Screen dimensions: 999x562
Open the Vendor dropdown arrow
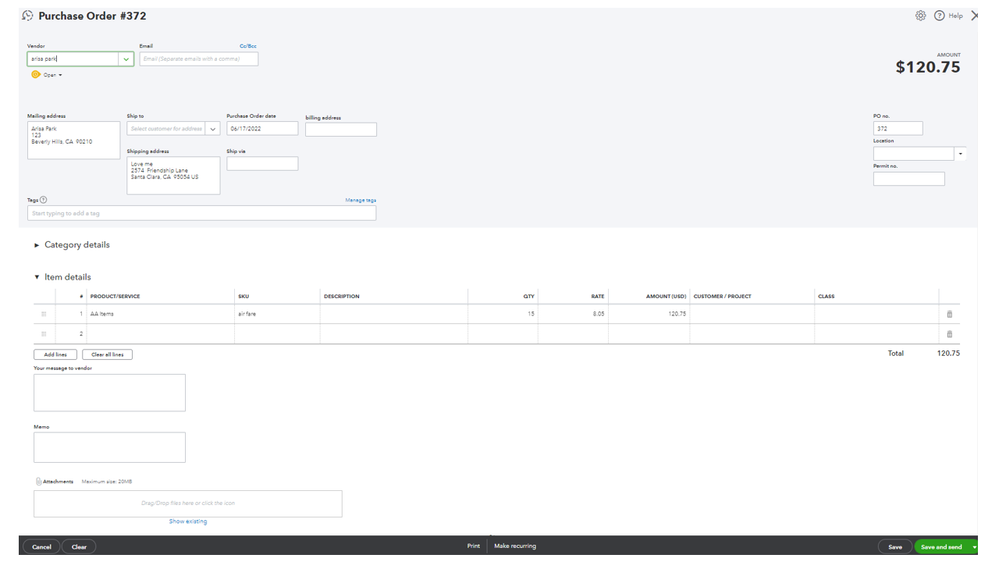[x=126, y=59]
